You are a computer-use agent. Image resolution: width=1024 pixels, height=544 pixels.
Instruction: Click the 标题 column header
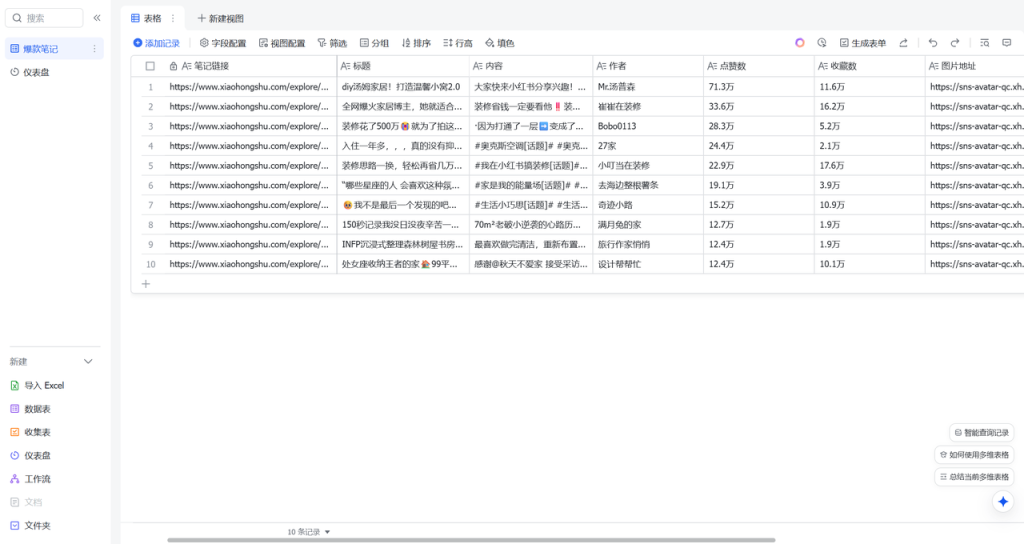(403, 66)
